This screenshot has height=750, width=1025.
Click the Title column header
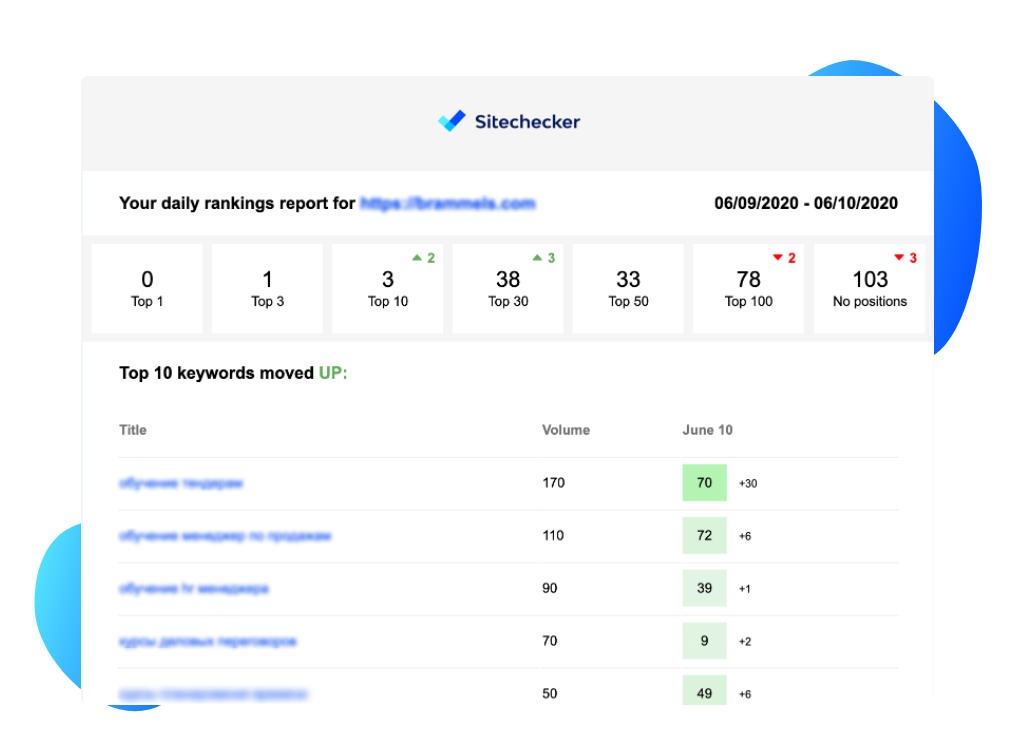click(133, 430)
